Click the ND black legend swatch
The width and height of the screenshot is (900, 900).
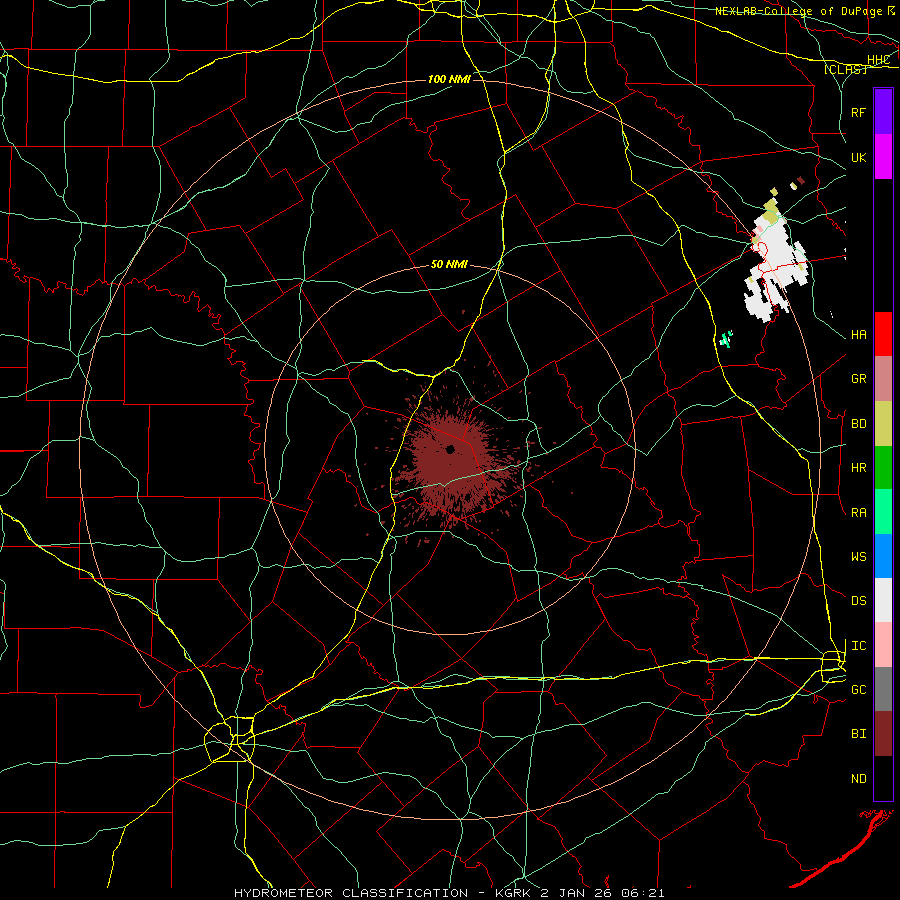point(883,778)
